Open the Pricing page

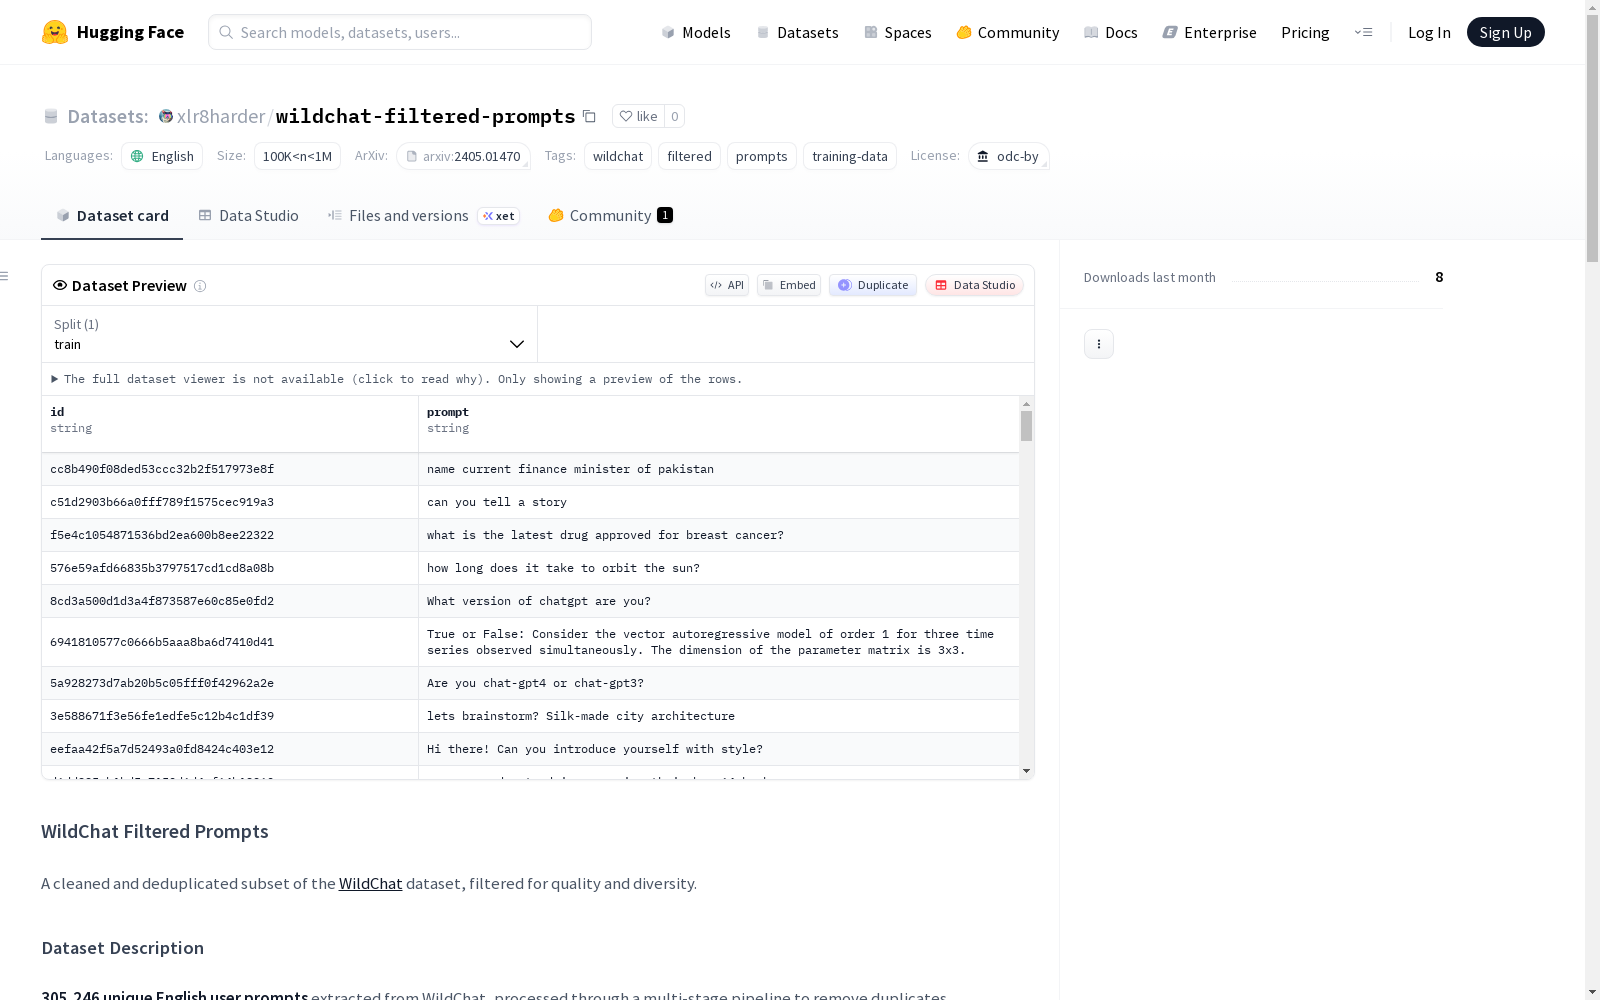point(1305,32)
